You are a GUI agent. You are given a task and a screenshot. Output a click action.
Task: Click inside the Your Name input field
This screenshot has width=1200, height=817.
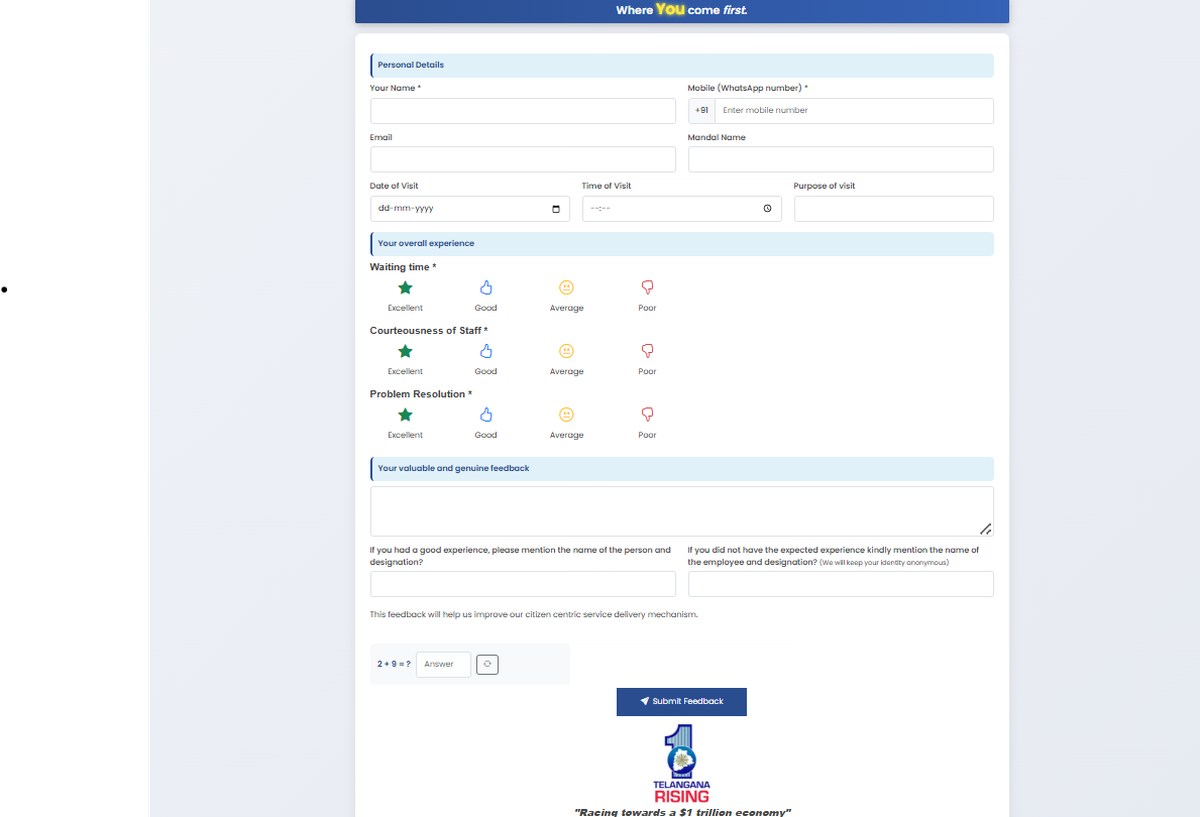(522, 110)
